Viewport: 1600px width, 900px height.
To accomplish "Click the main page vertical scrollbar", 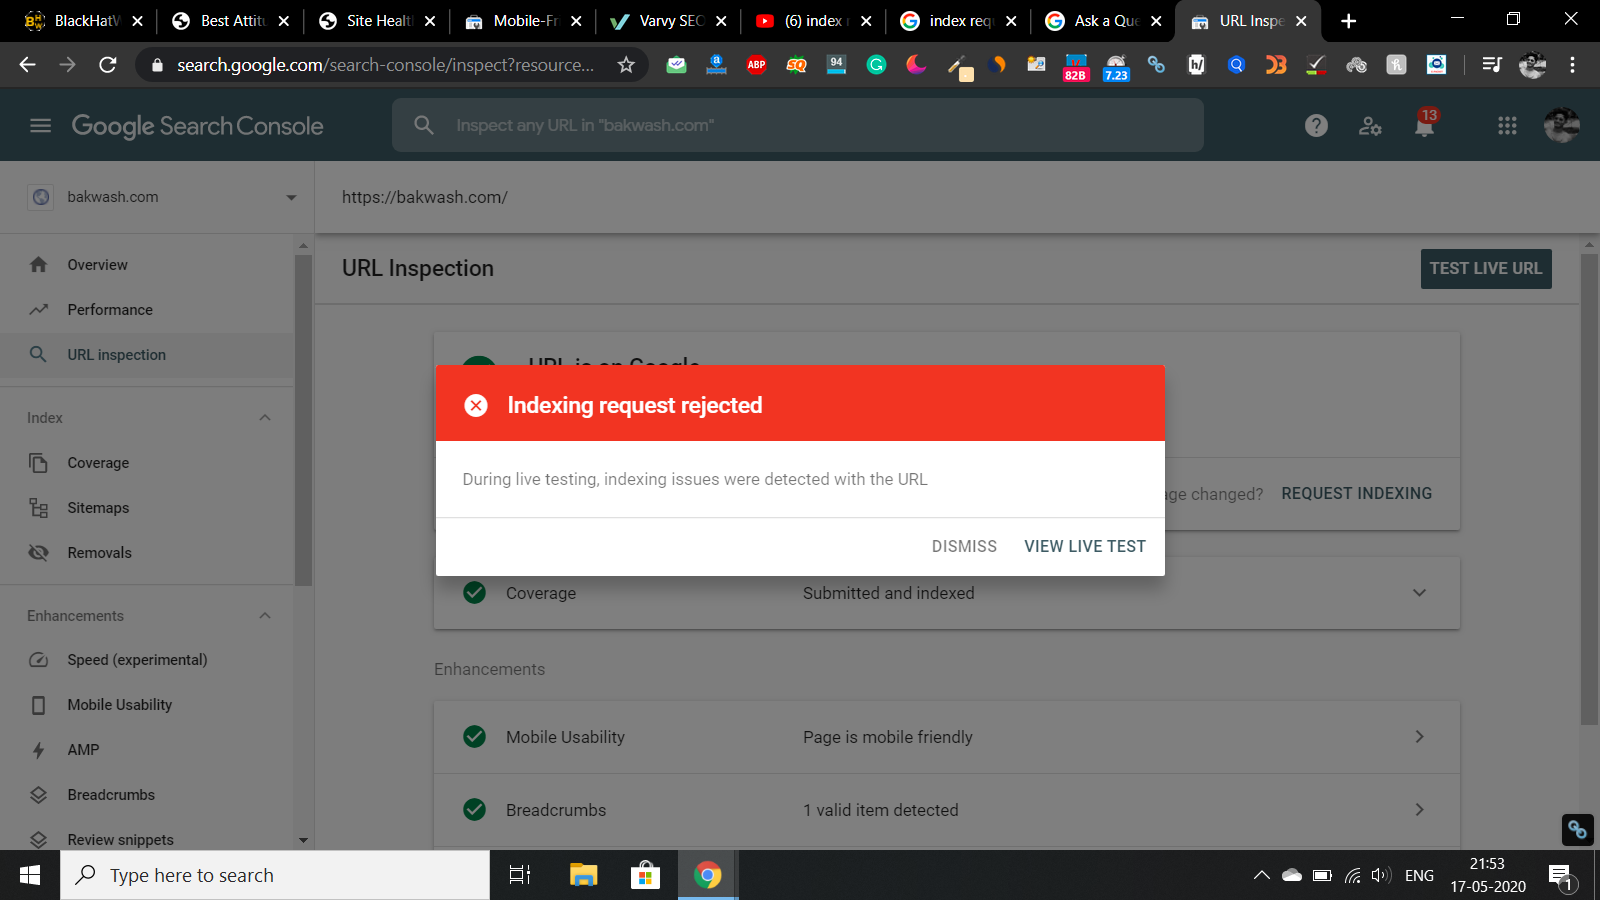I will tap(1588, 490).
